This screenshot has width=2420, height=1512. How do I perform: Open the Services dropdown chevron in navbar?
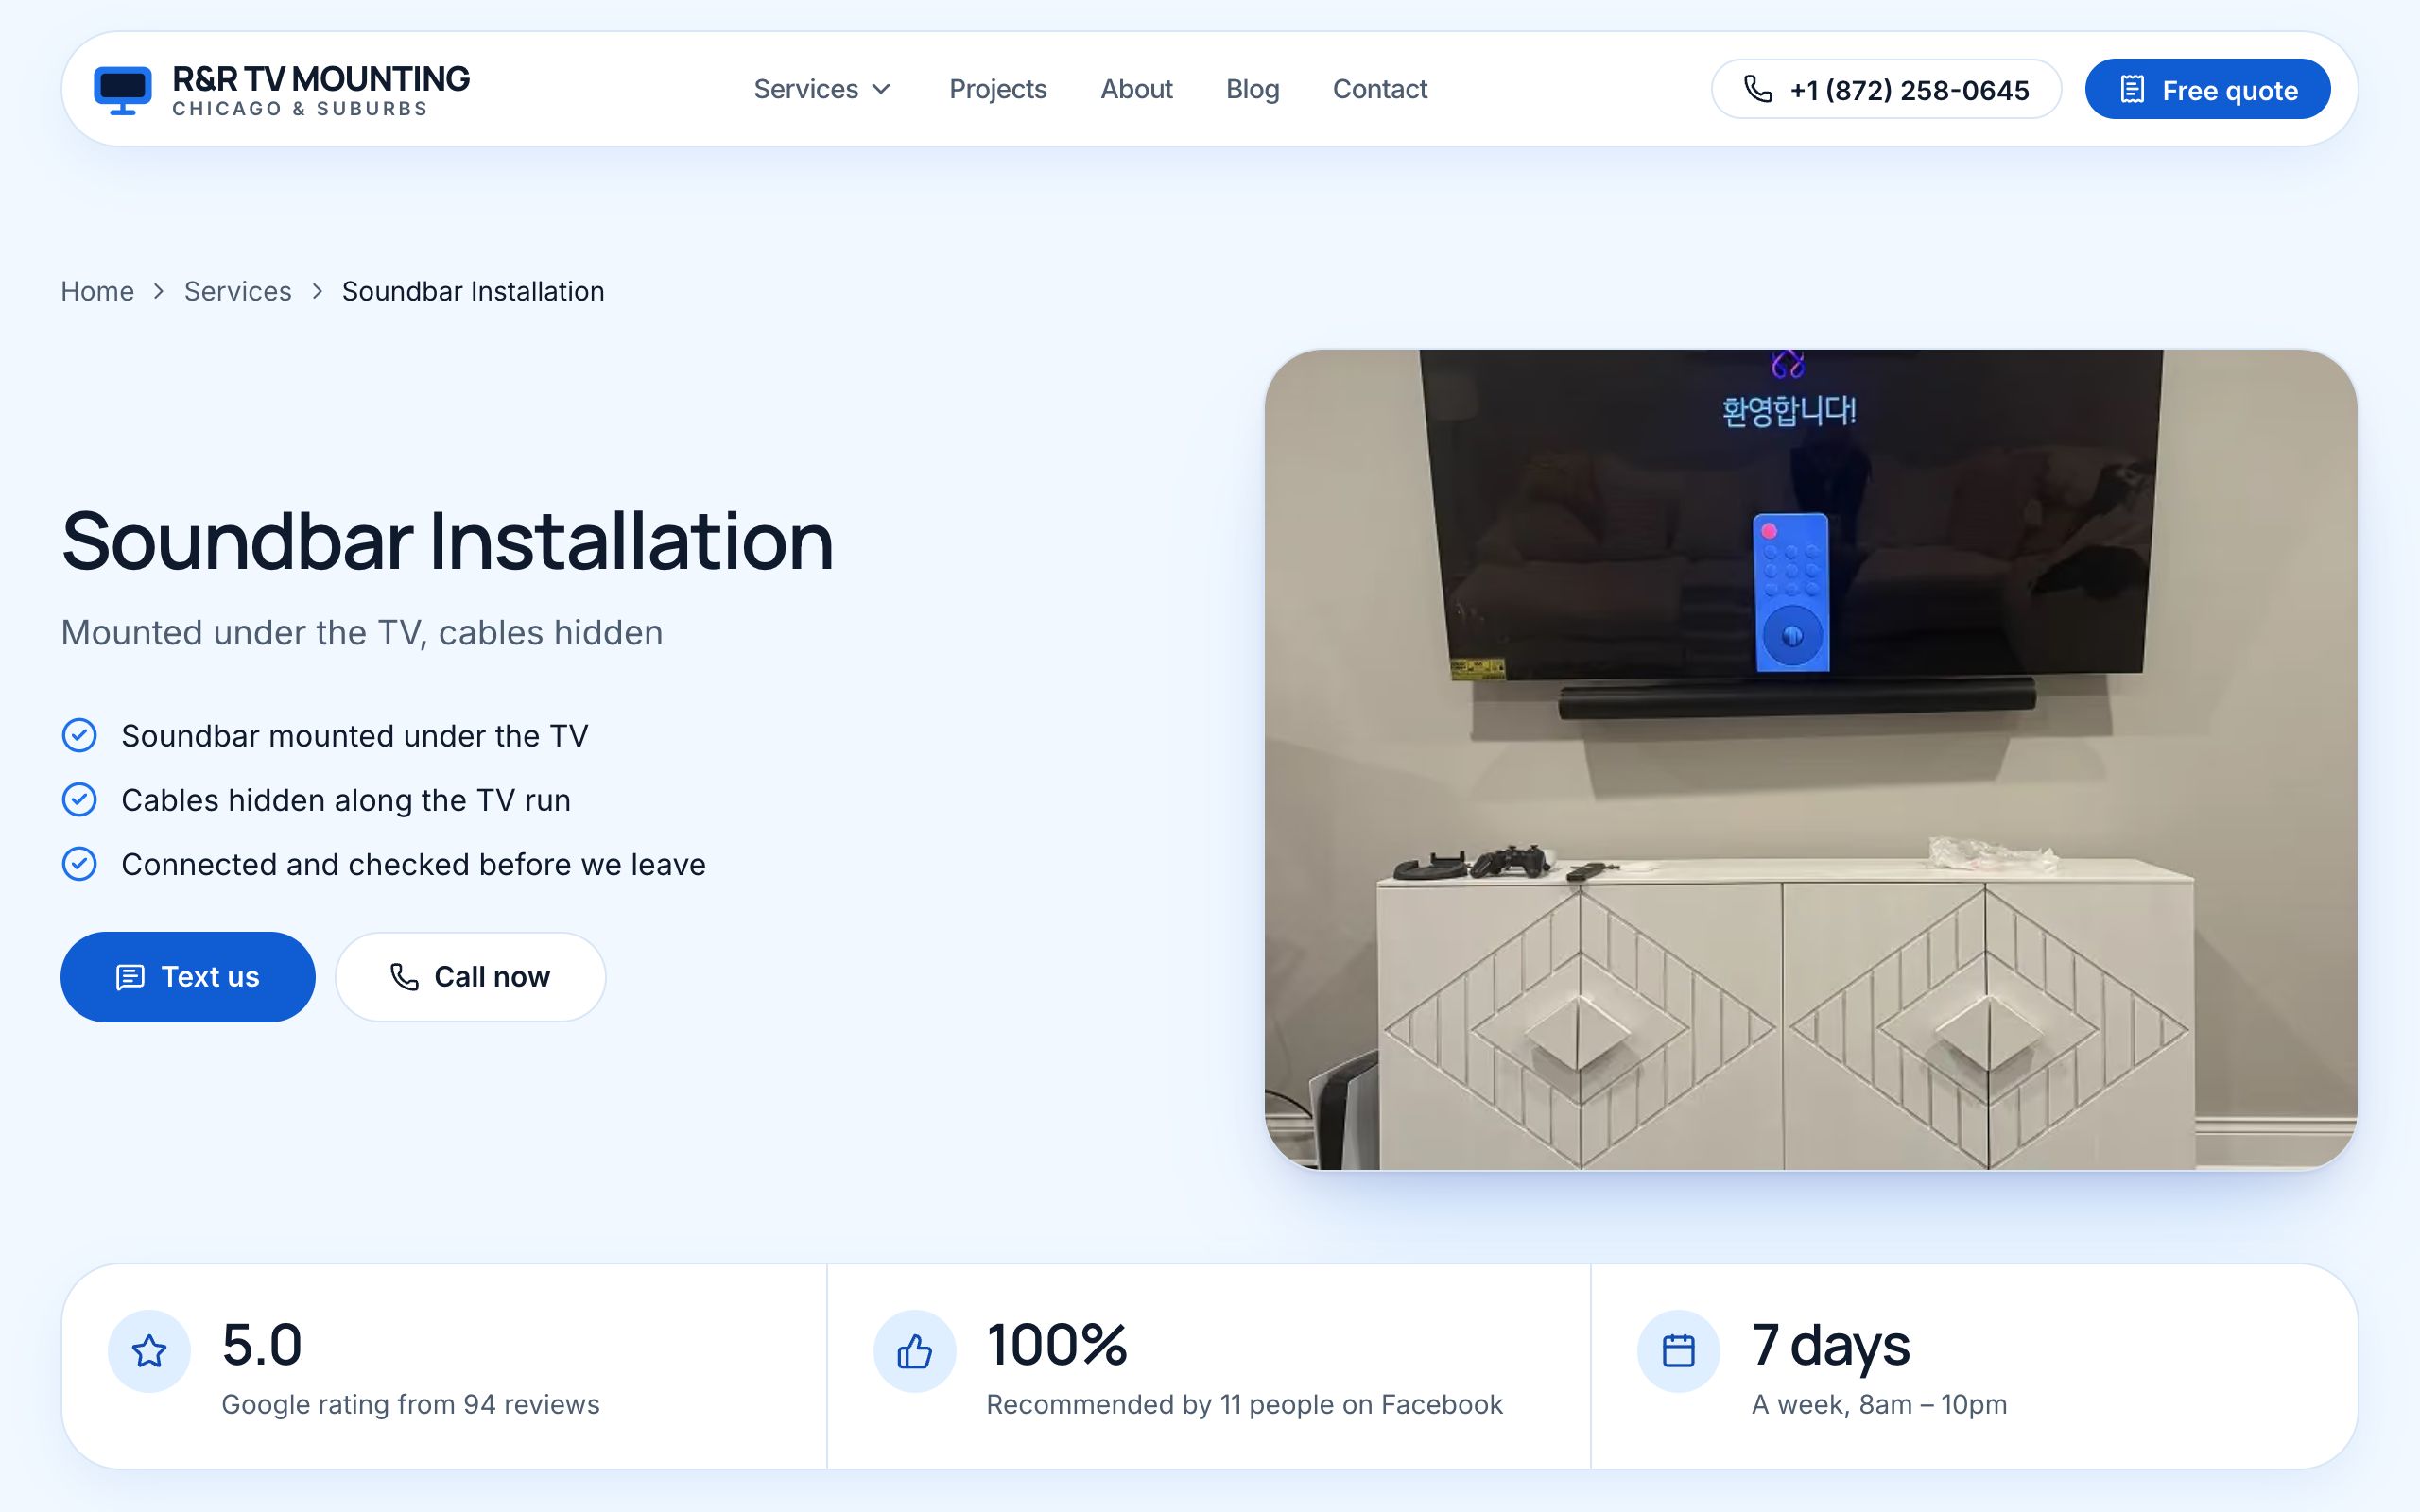point(881,89)
